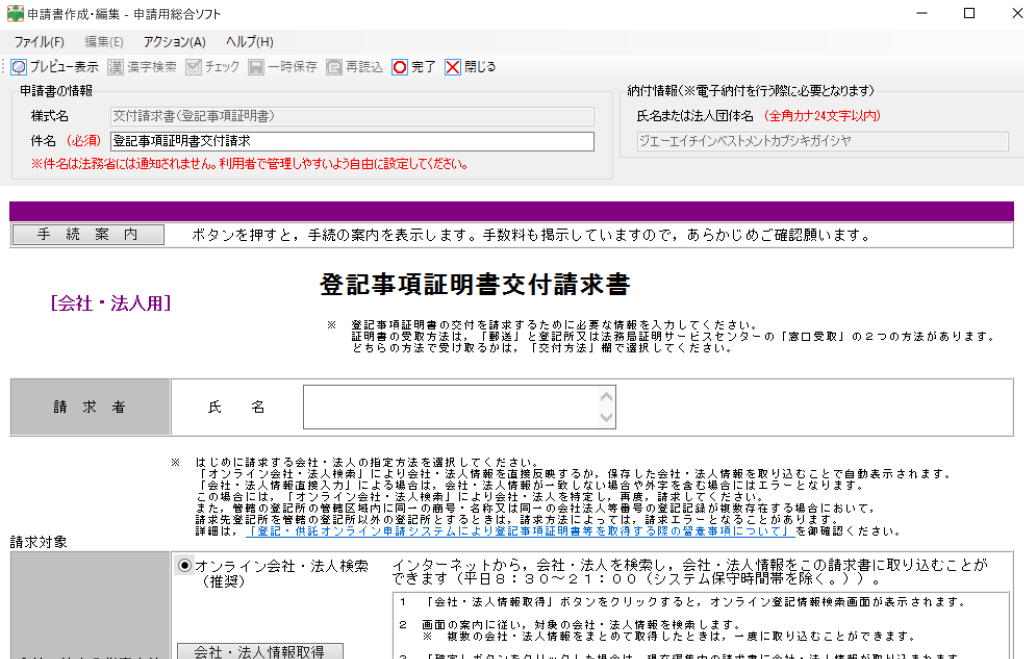Screen dimensions: 1024x659
Task: Open the ファイル(F) menu
Action: tap(39, 42)
